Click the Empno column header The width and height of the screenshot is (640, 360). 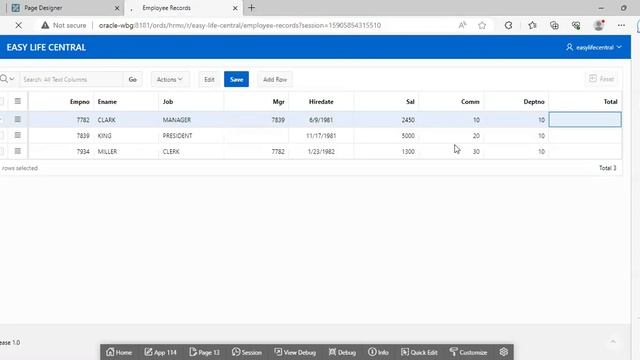(x=61, y=102)
